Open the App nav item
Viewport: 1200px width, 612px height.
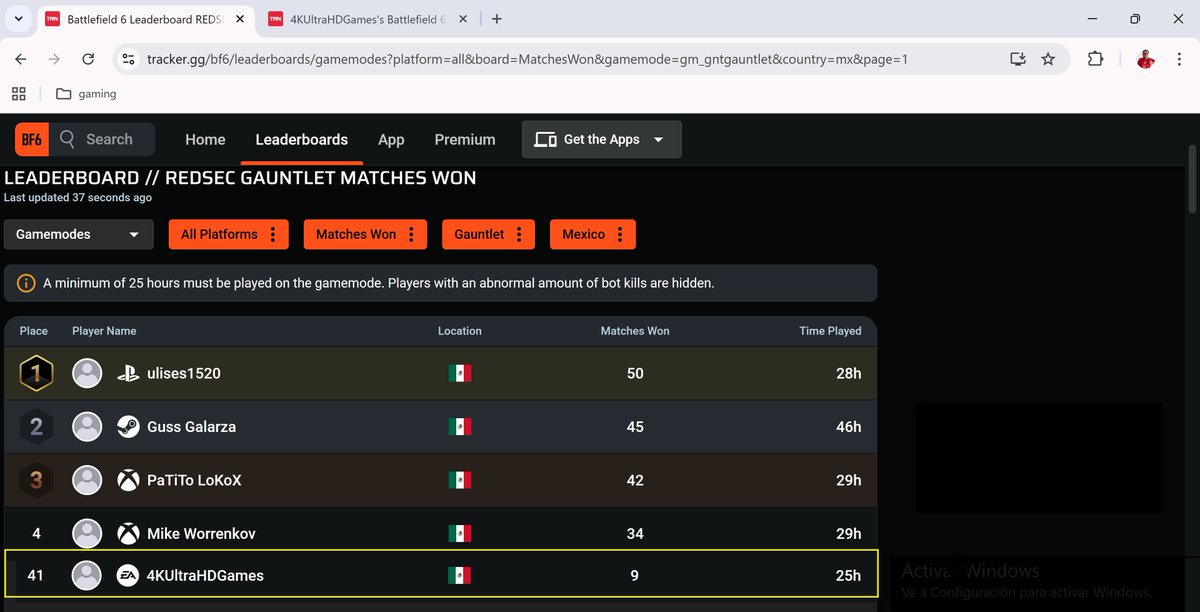[x=391, y=140]
